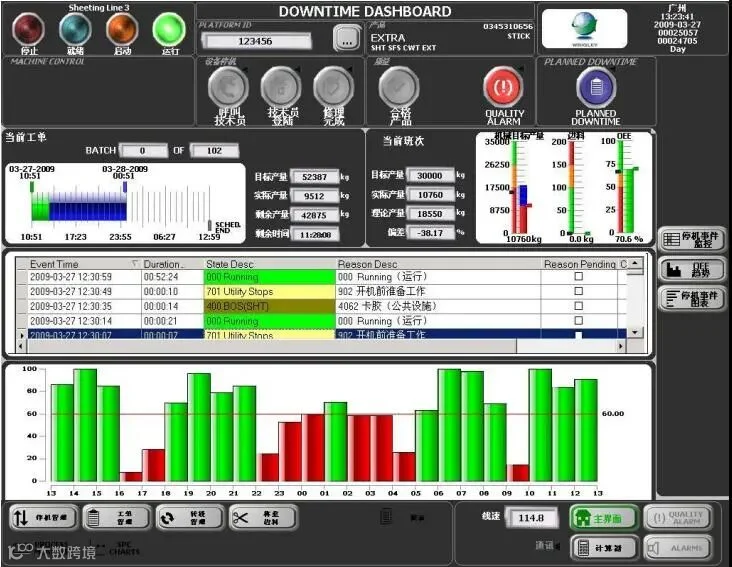Click the Reason Pending column header
Viewport: 732px width, 567px height.
[x=579, y=264]
